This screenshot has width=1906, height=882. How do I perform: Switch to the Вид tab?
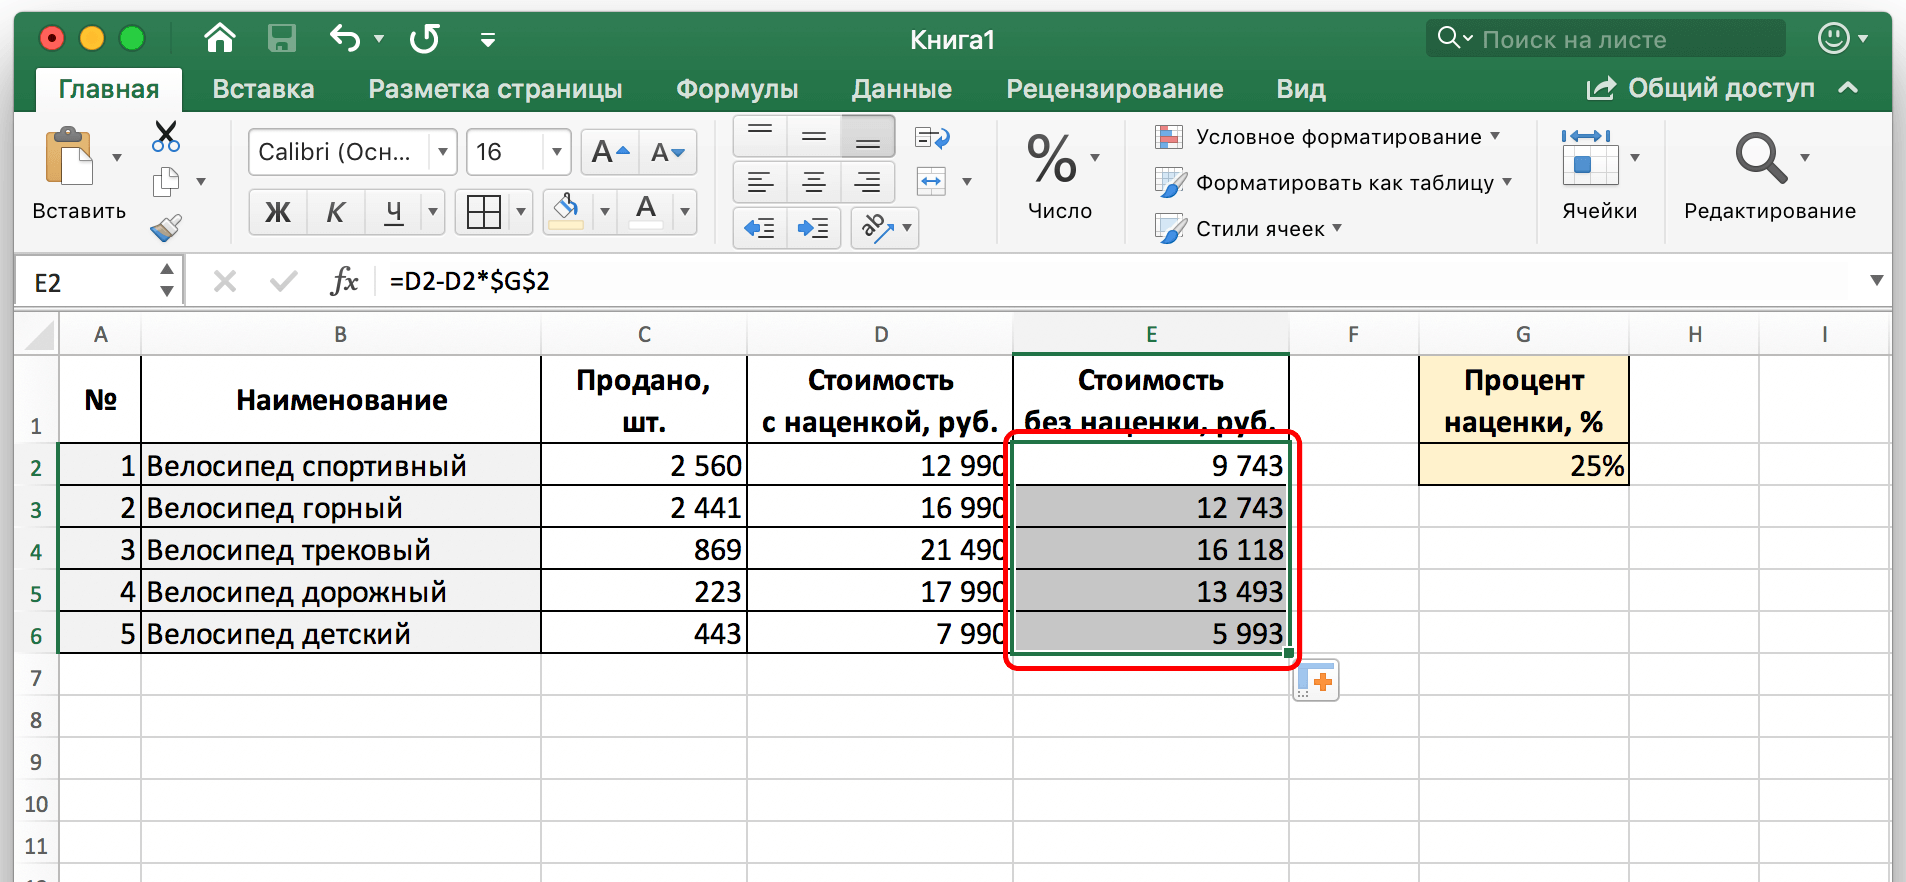click(x=1301, y=89)
